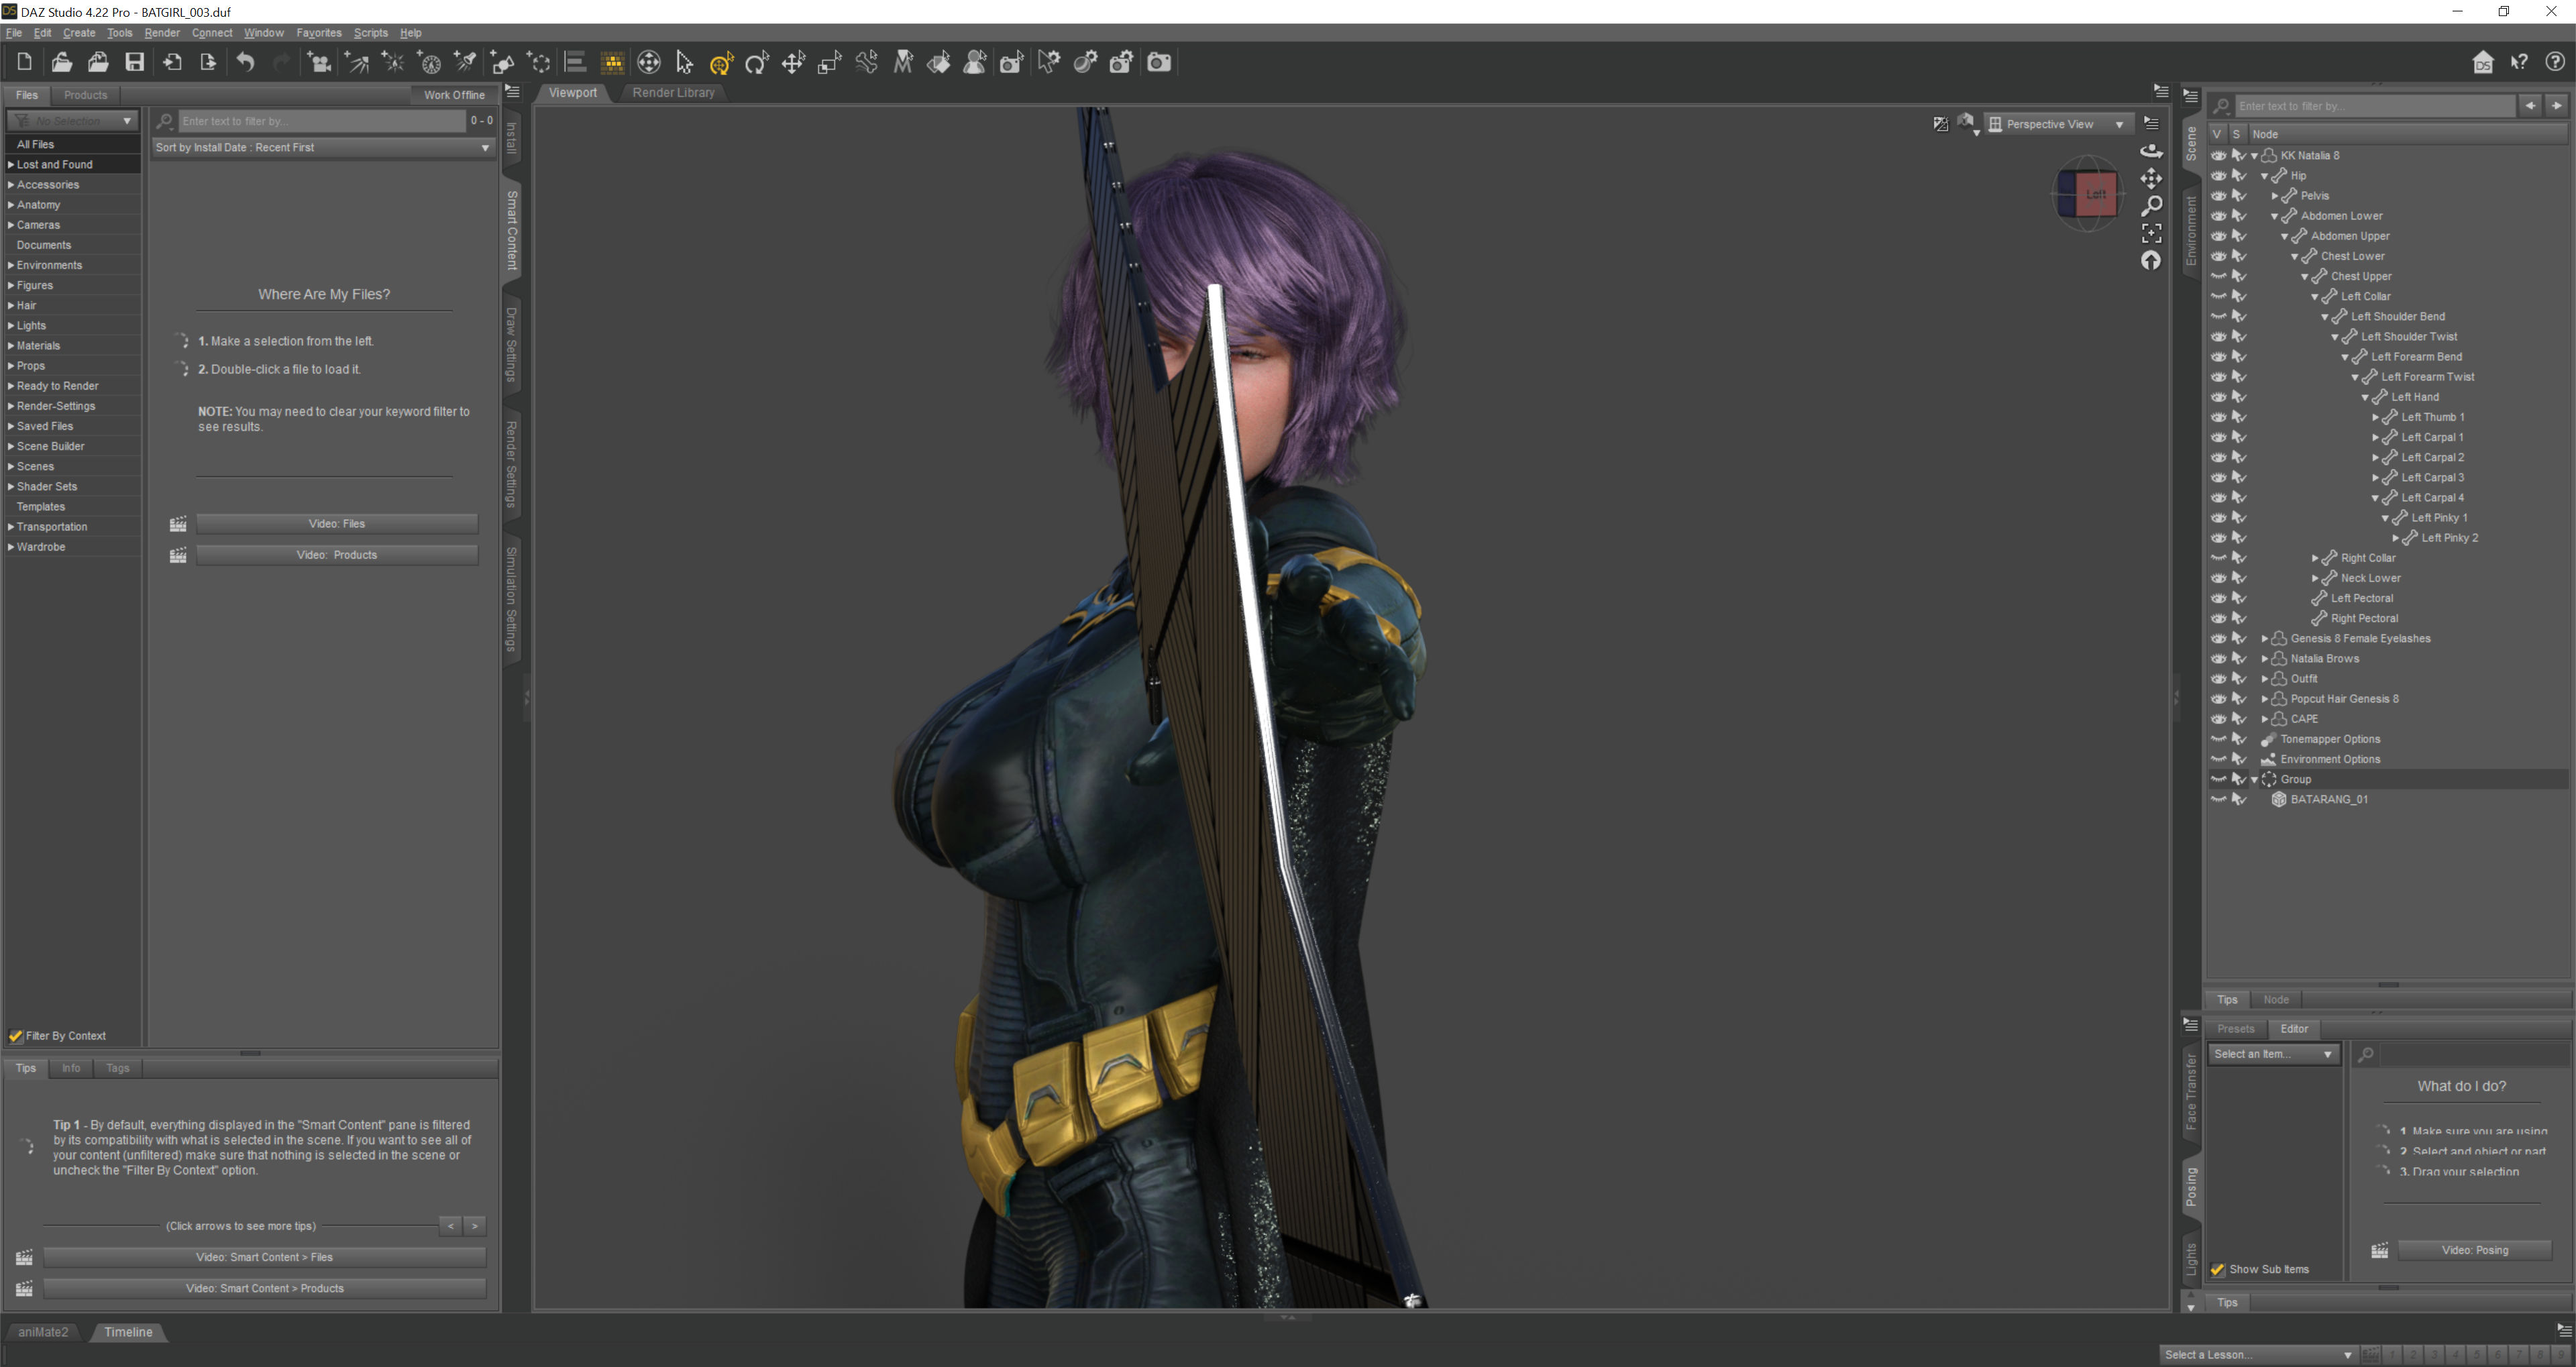Screen dimensions: 2576x1367
Task: Click the Export file icon
Action: [x=208, y=62]
